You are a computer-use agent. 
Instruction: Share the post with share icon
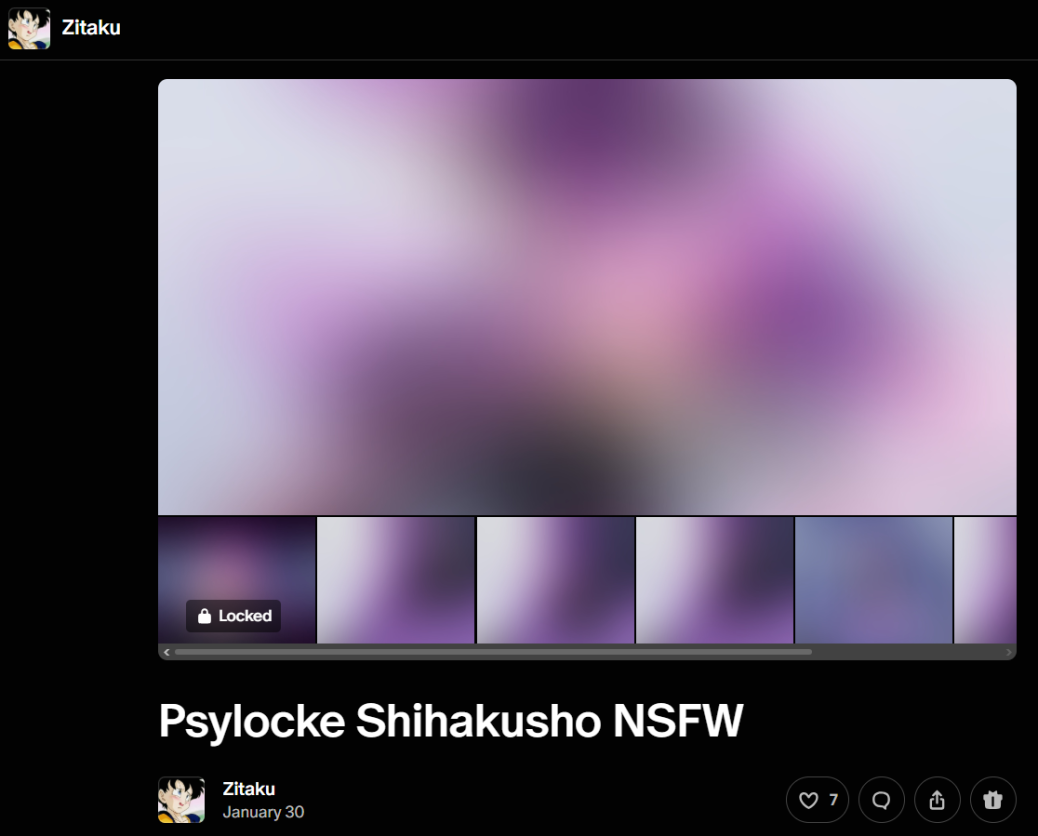click(x=937, y=800)
